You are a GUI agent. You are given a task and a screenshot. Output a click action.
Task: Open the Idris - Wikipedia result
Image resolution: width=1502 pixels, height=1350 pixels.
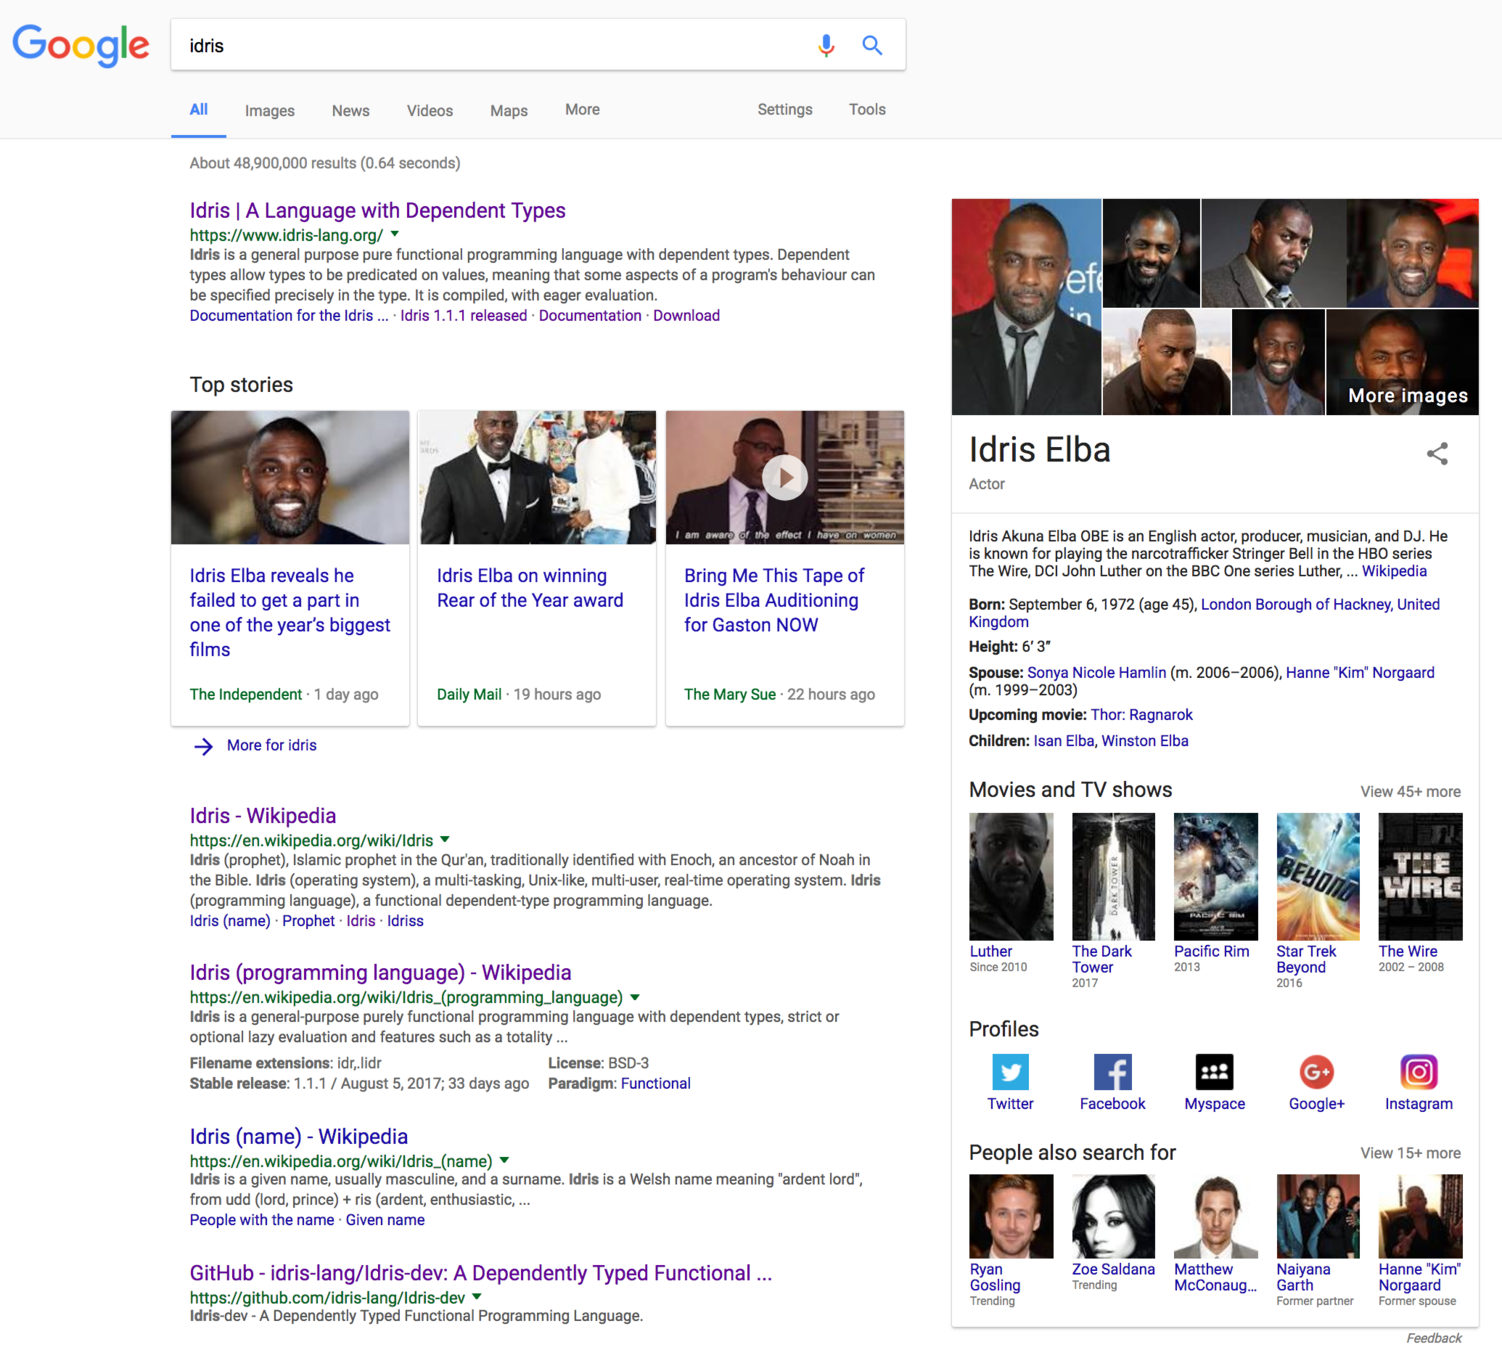(263, 816)
